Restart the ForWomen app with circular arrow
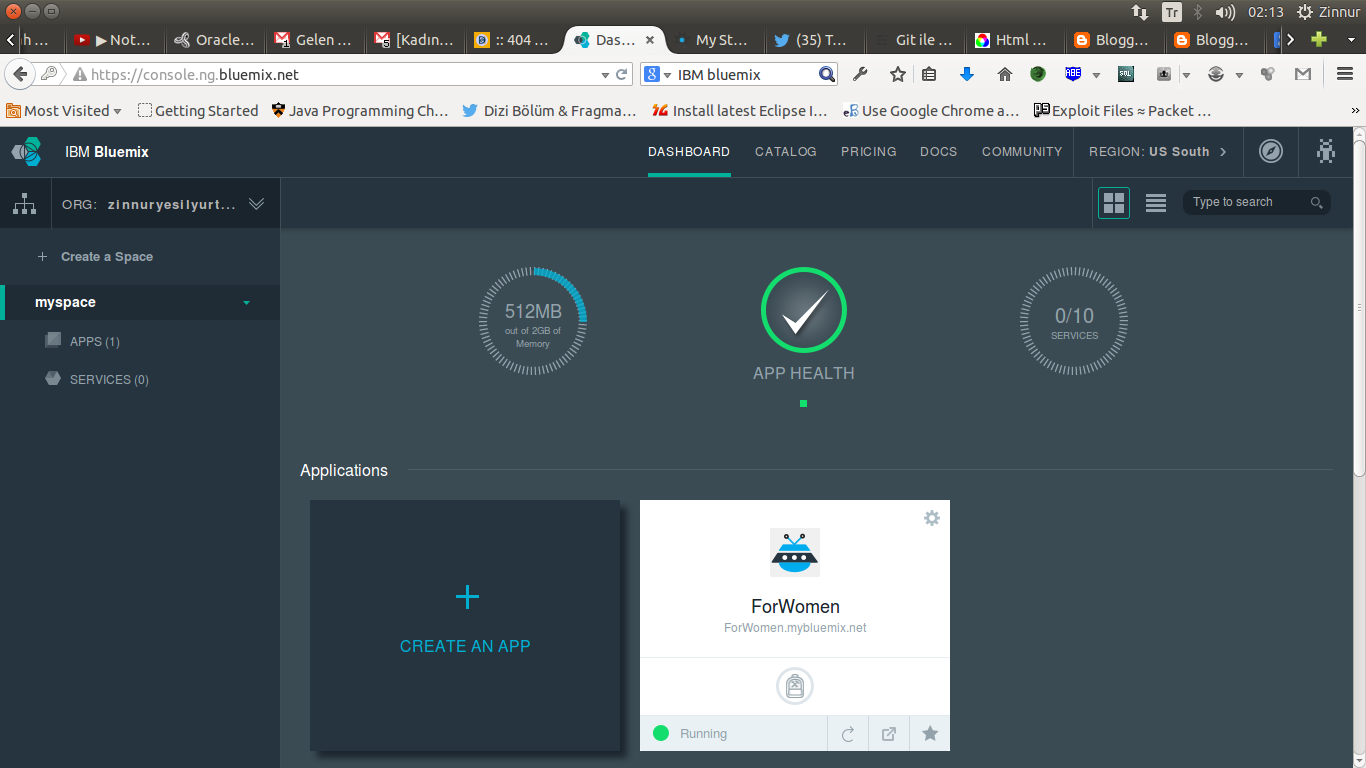Screen dimensions: 1366x768 (x=848, y=734)
